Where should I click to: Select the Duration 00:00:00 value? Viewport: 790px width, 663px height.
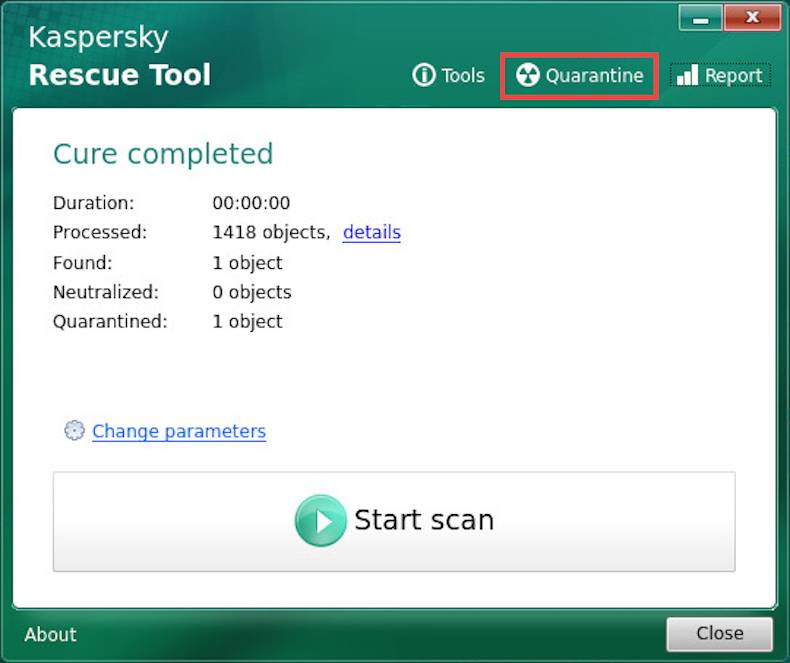251,203
